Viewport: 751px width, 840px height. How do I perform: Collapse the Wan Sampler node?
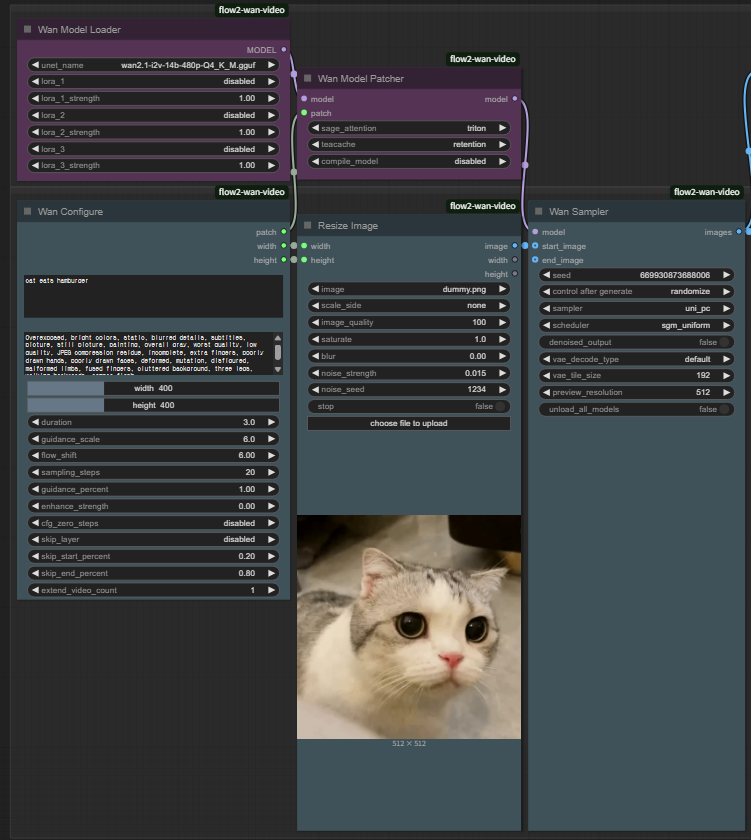tap(538, 212)
